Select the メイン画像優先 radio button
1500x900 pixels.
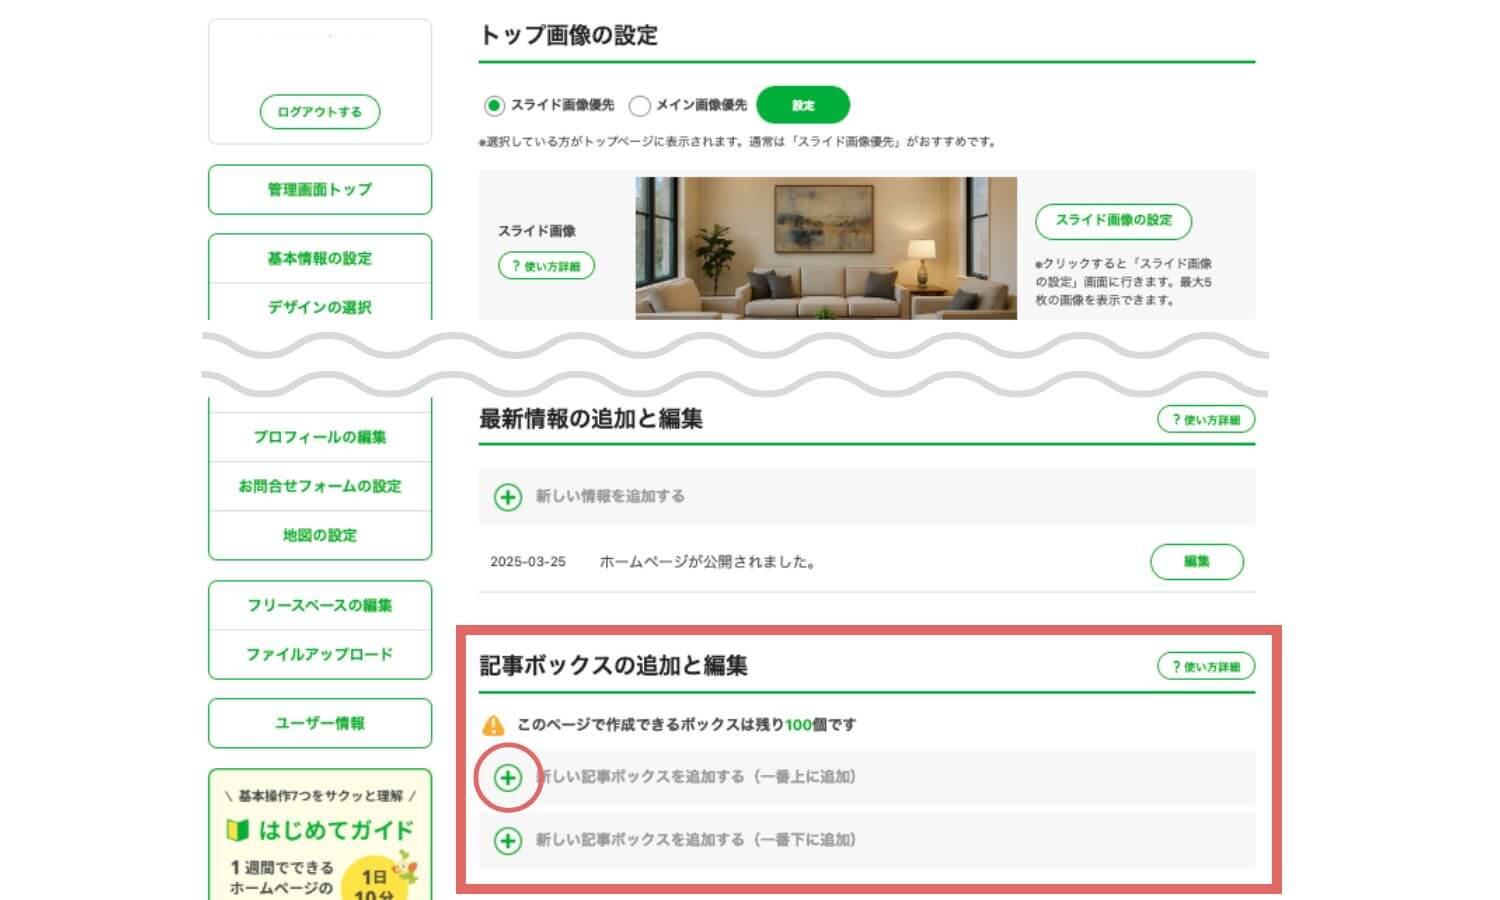(639, 105)
